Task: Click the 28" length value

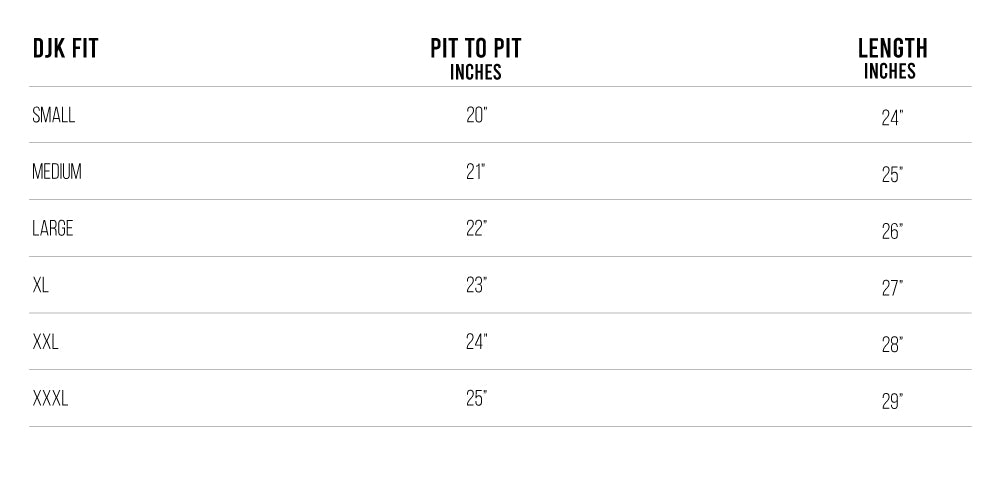Action: [x=892, y=344]
